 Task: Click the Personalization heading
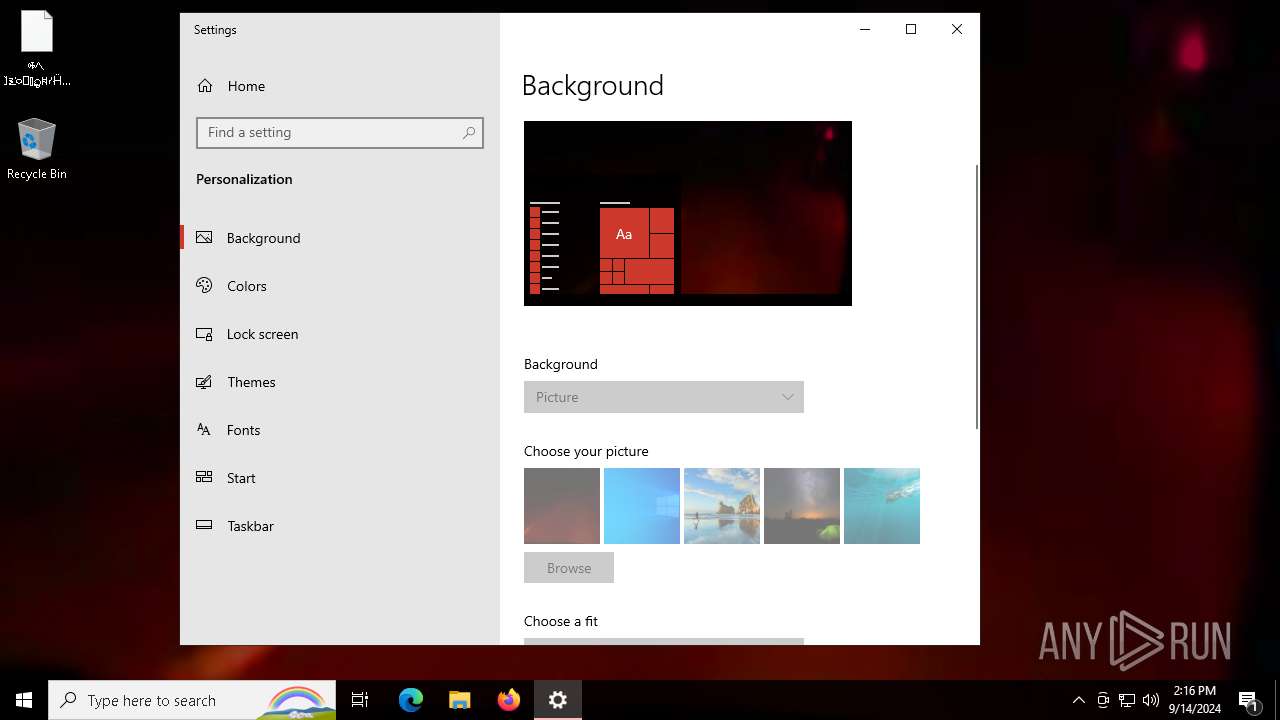[244, 179]
